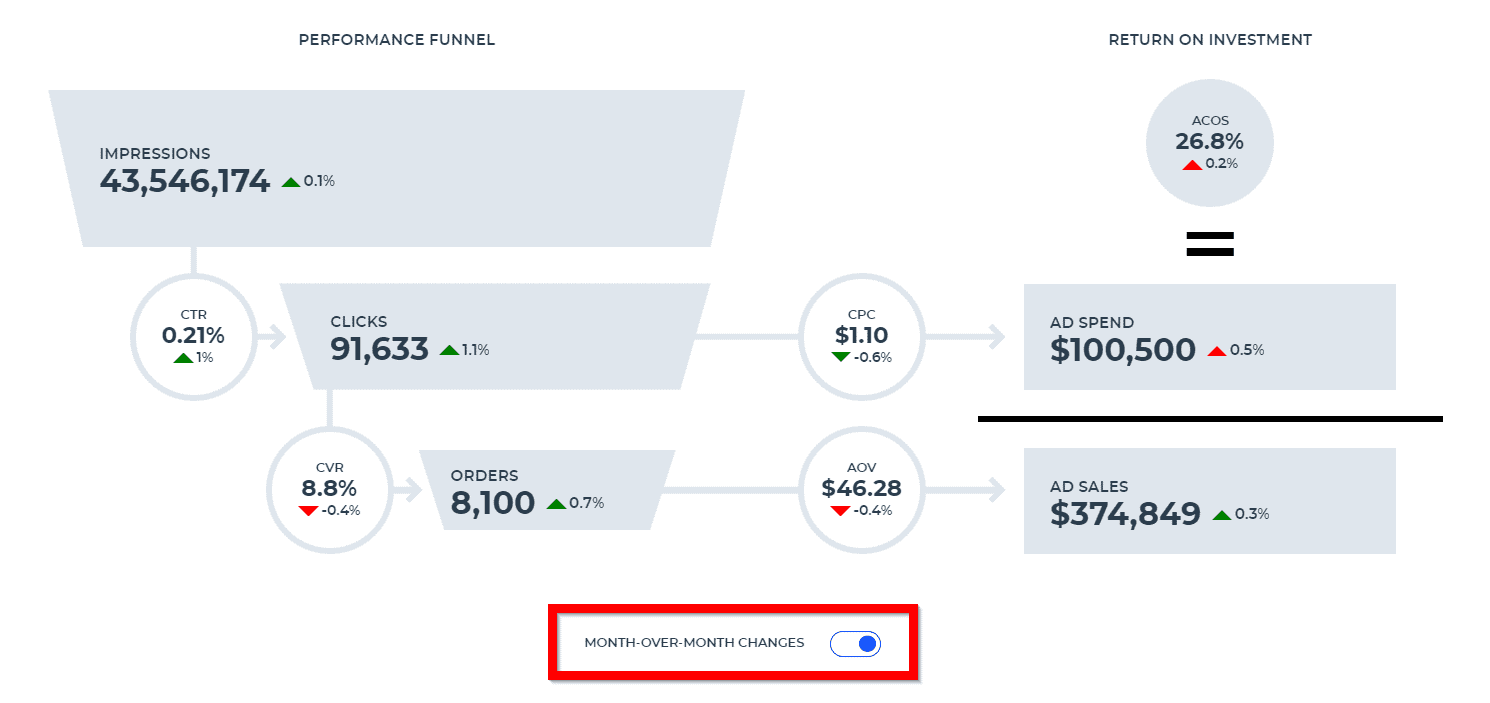This screenshot has width=1490, height=703.
Task: Click the green up arrow beside Ad Sales
Action: (1221, 515)
